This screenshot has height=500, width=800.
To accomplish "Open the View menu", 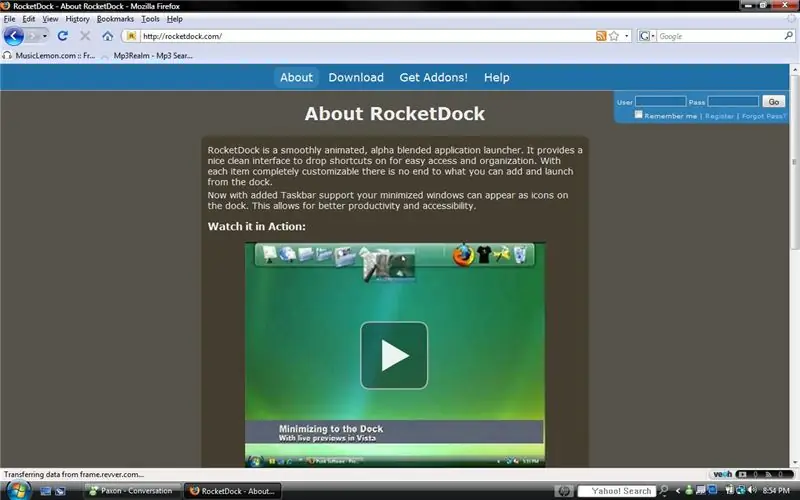I will [50, 19].
